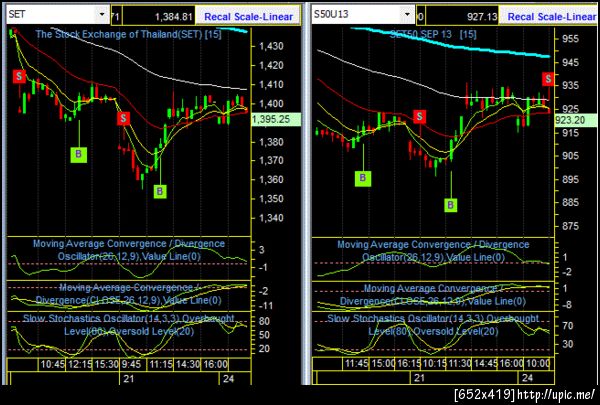Viewport: 600px width, 405px height.
Task: Click the 12:15 time label
Action: click(x=80, y=364)
